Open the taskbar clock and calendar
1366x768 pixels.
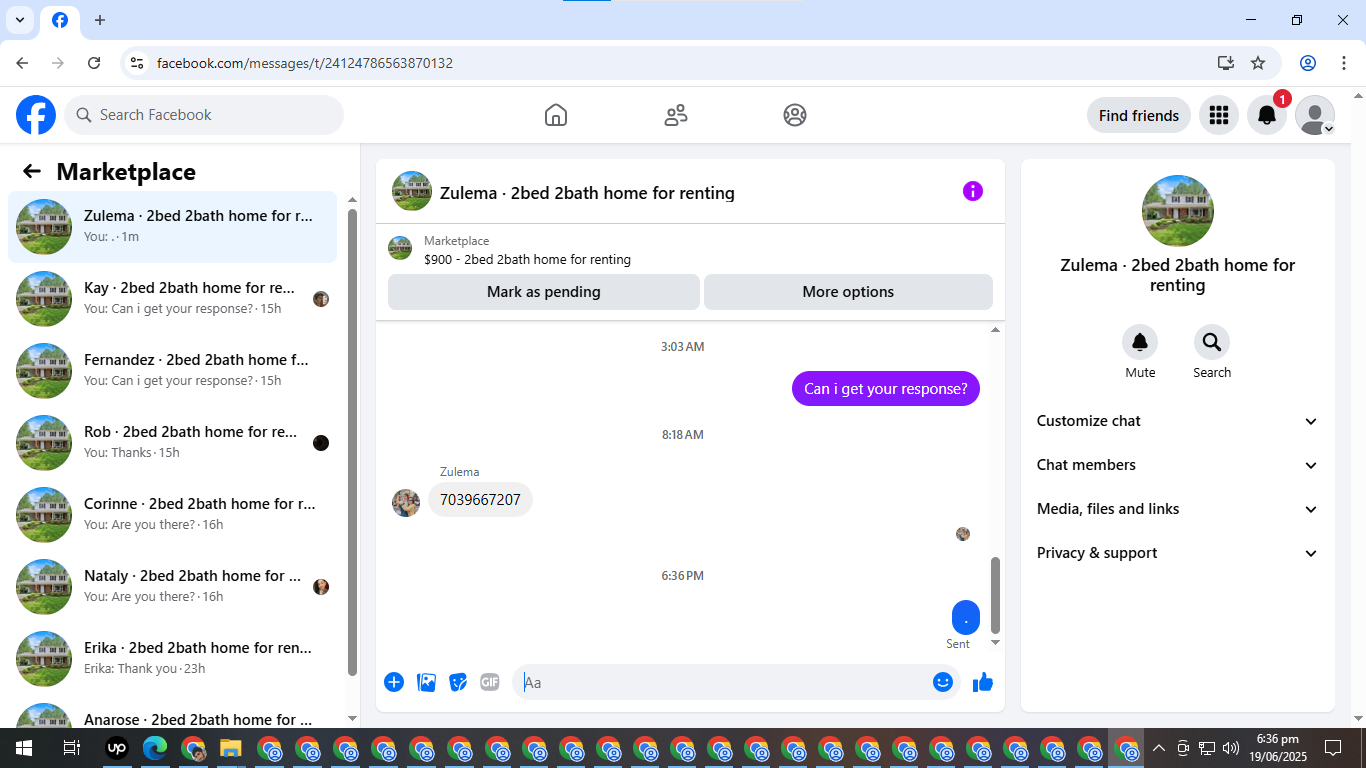point(1277,748)
